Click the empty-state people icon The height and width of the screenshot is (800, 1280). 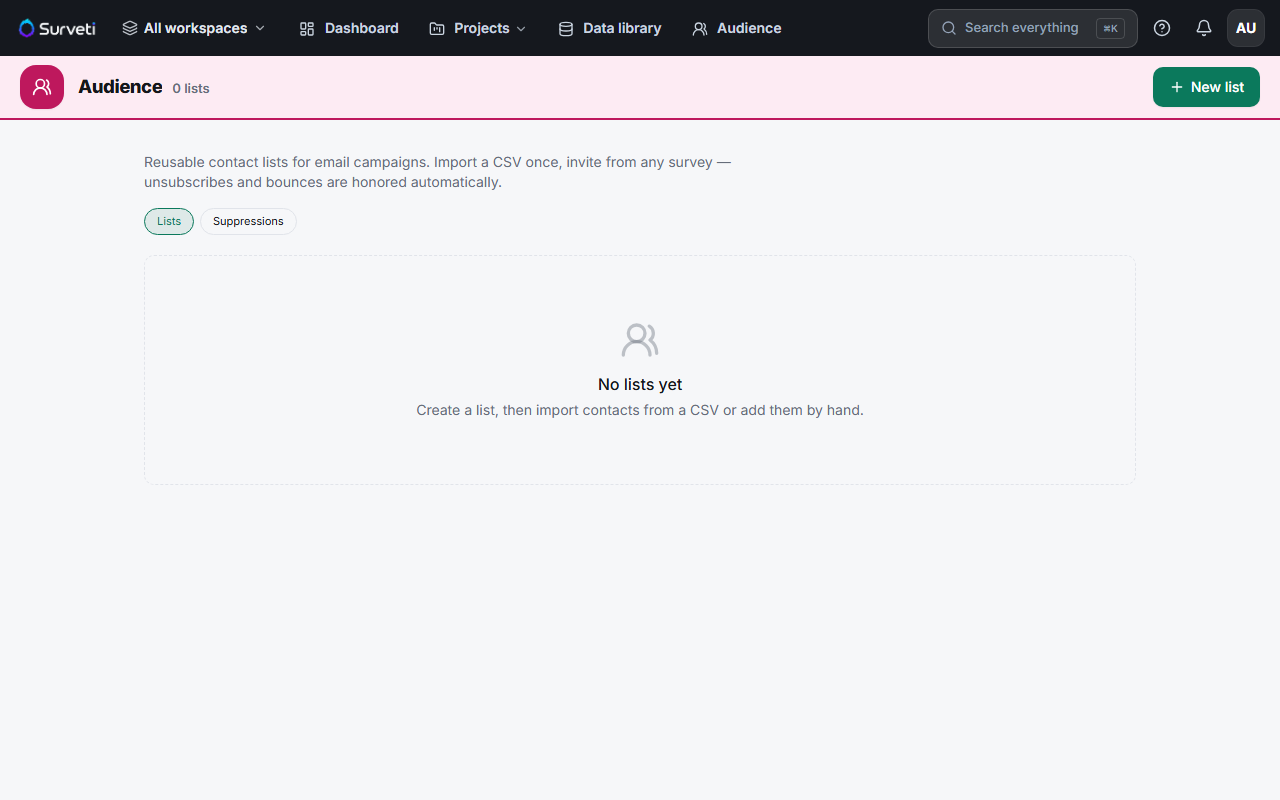[x=640, y=340]
